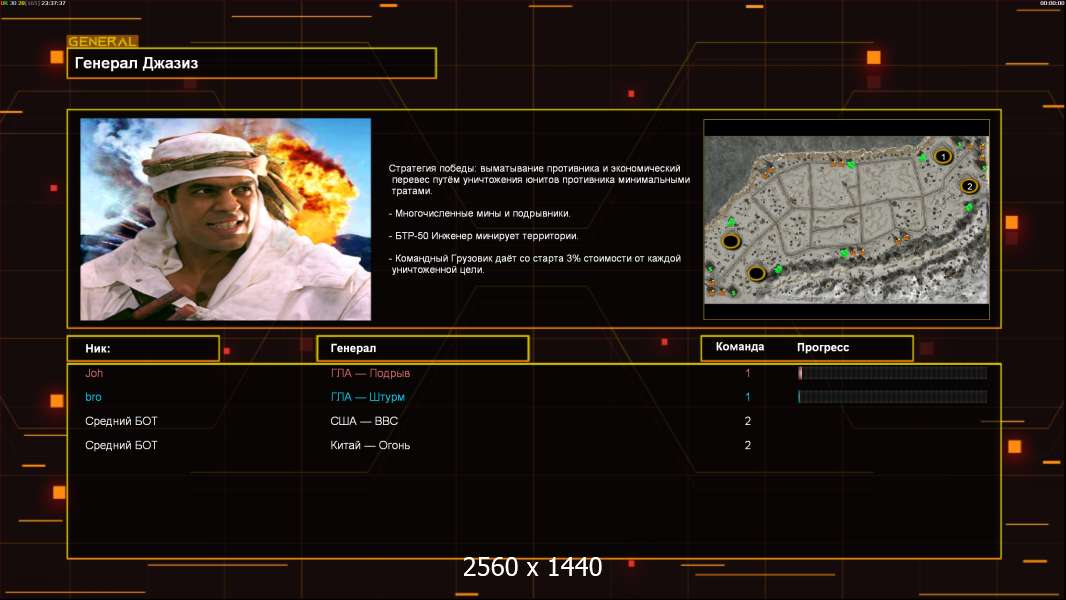Click Joh's loading progress bar

[892, 373]
